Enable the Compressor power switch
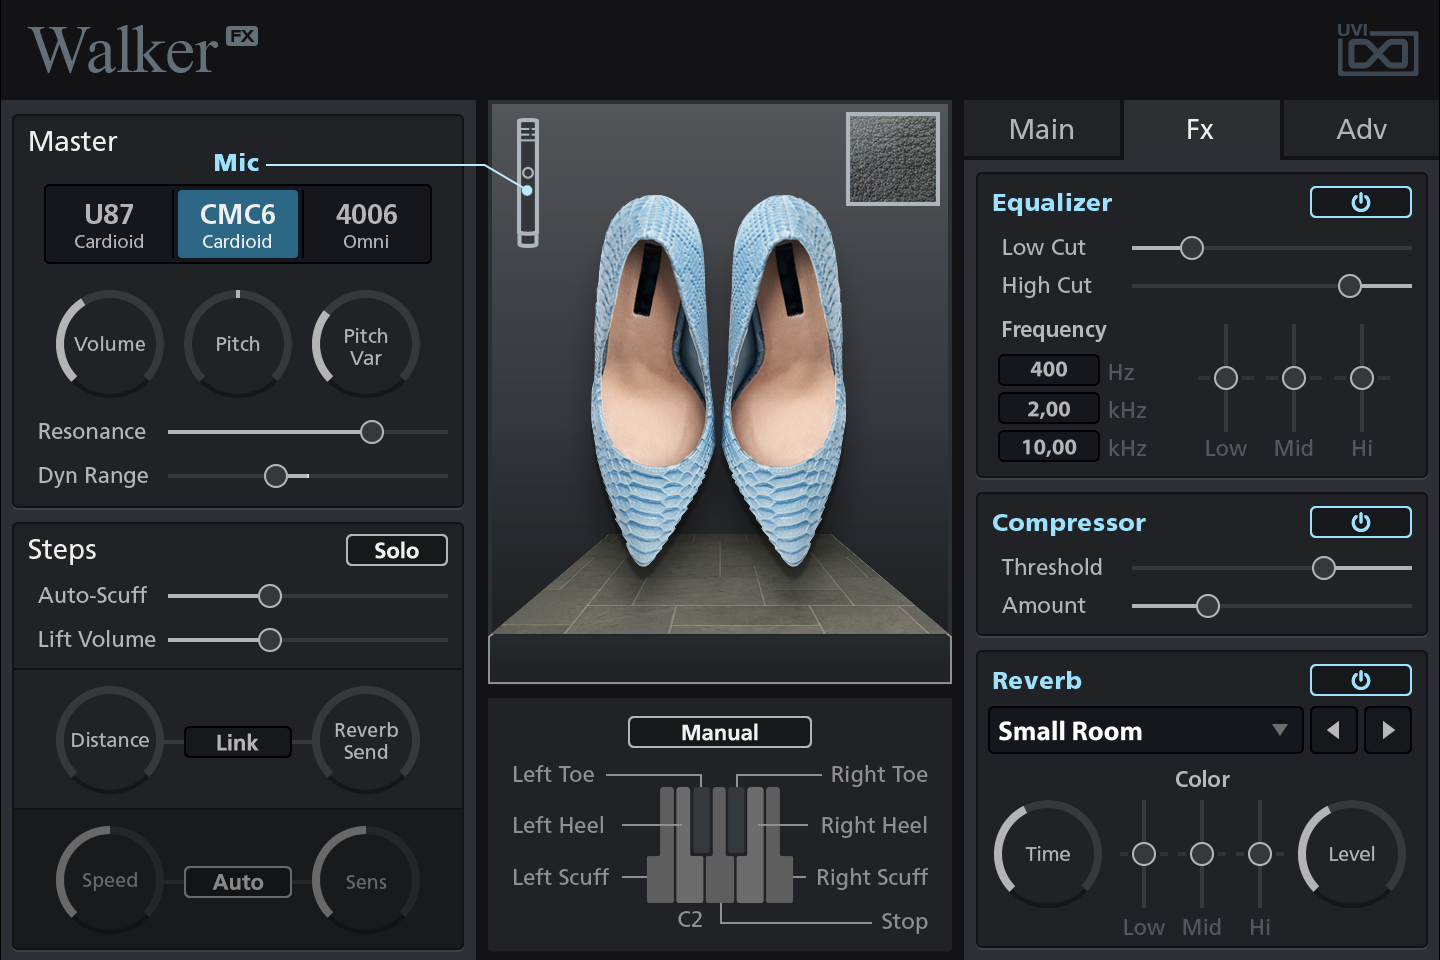The height and width of the screenshot is (960, 1440). coord(1360,521)
